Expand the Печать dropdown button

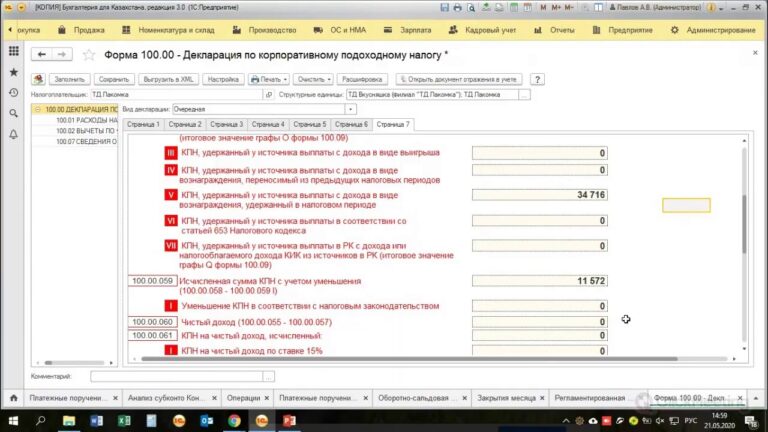point(268,79)
